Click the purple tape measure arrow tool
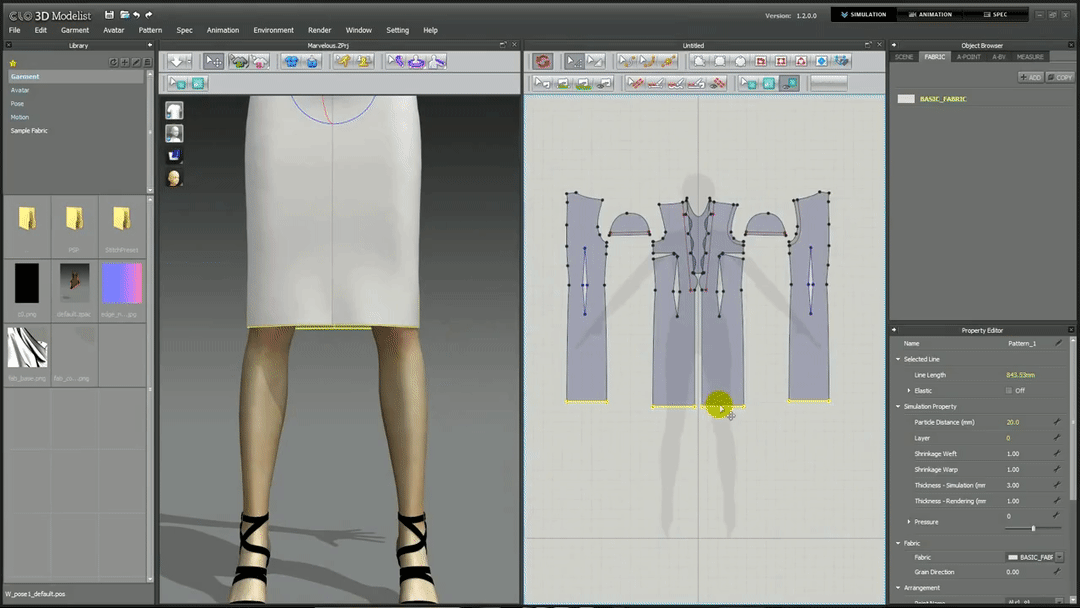The width and height of the screenshot is (1080, 608). coord(395,61)
